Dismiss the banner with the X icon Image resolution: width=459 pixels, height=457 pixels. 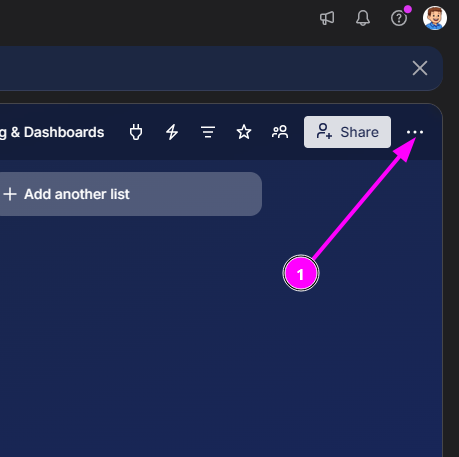420,68
